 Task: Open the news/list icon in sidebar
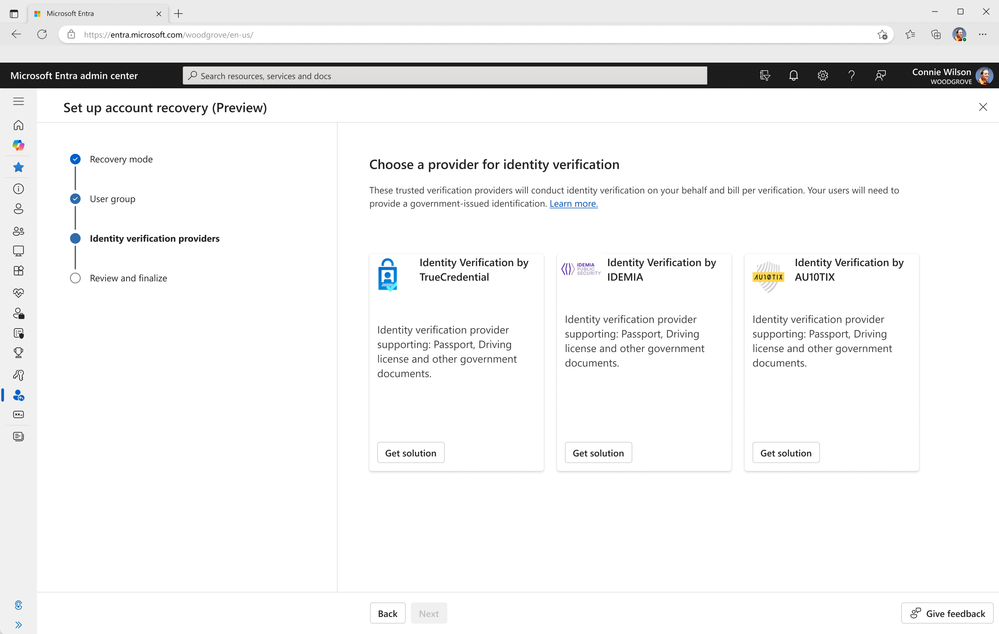pyautogui.click(x=18, y=436)
